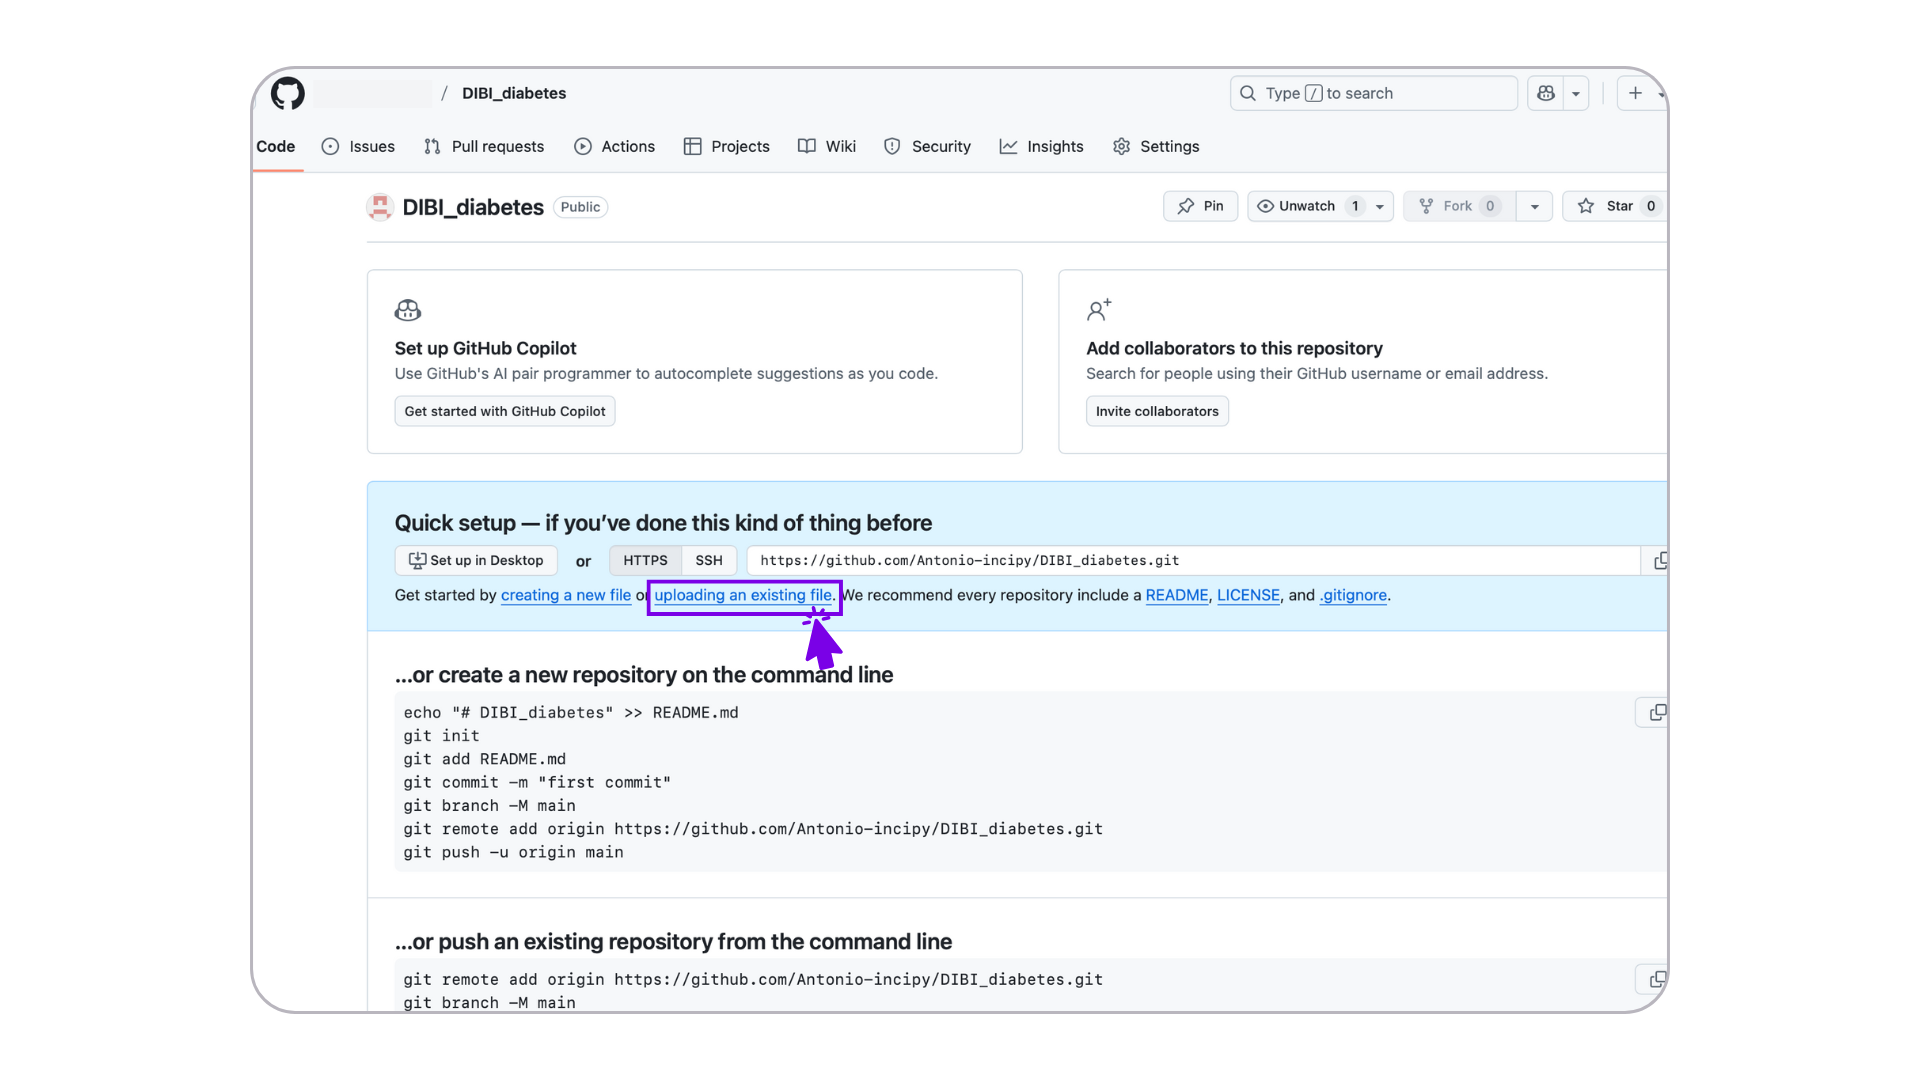
Task: Expand the Unwatch notifications dropdown arrow
Action: [1380, 206]
